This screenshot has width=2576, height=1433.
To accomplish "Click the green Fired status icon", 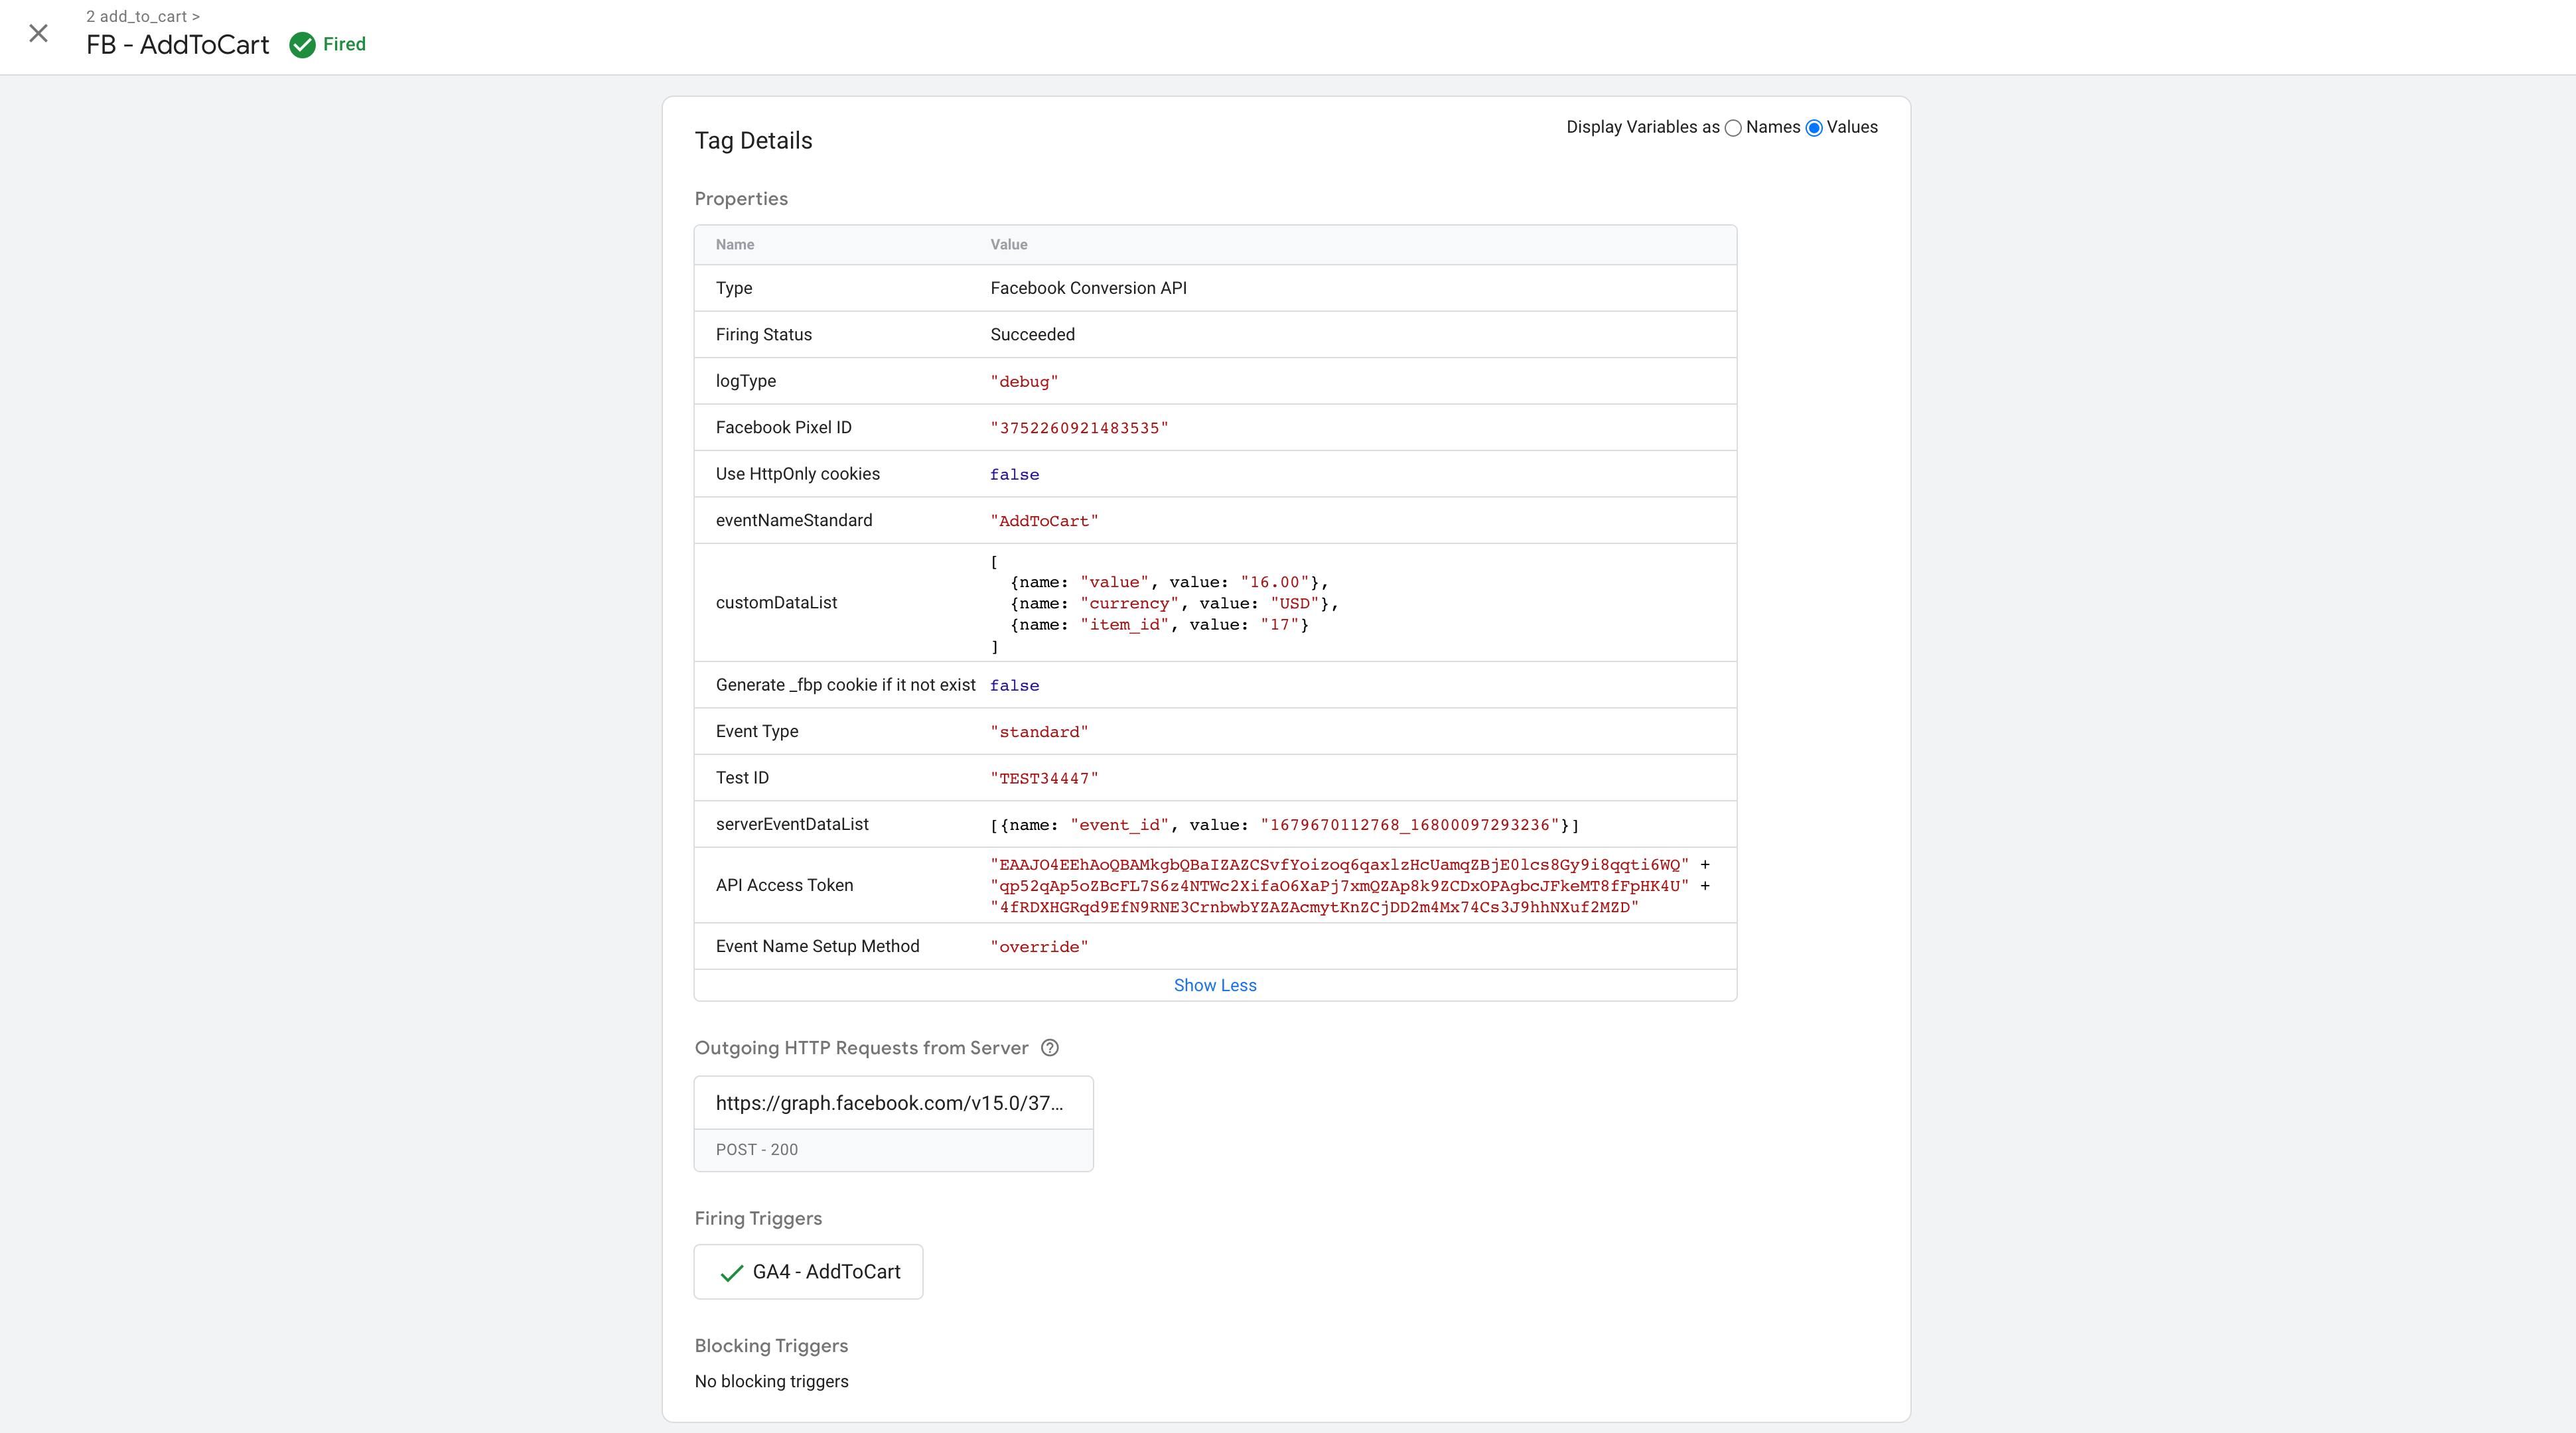I will pos(303,44).
